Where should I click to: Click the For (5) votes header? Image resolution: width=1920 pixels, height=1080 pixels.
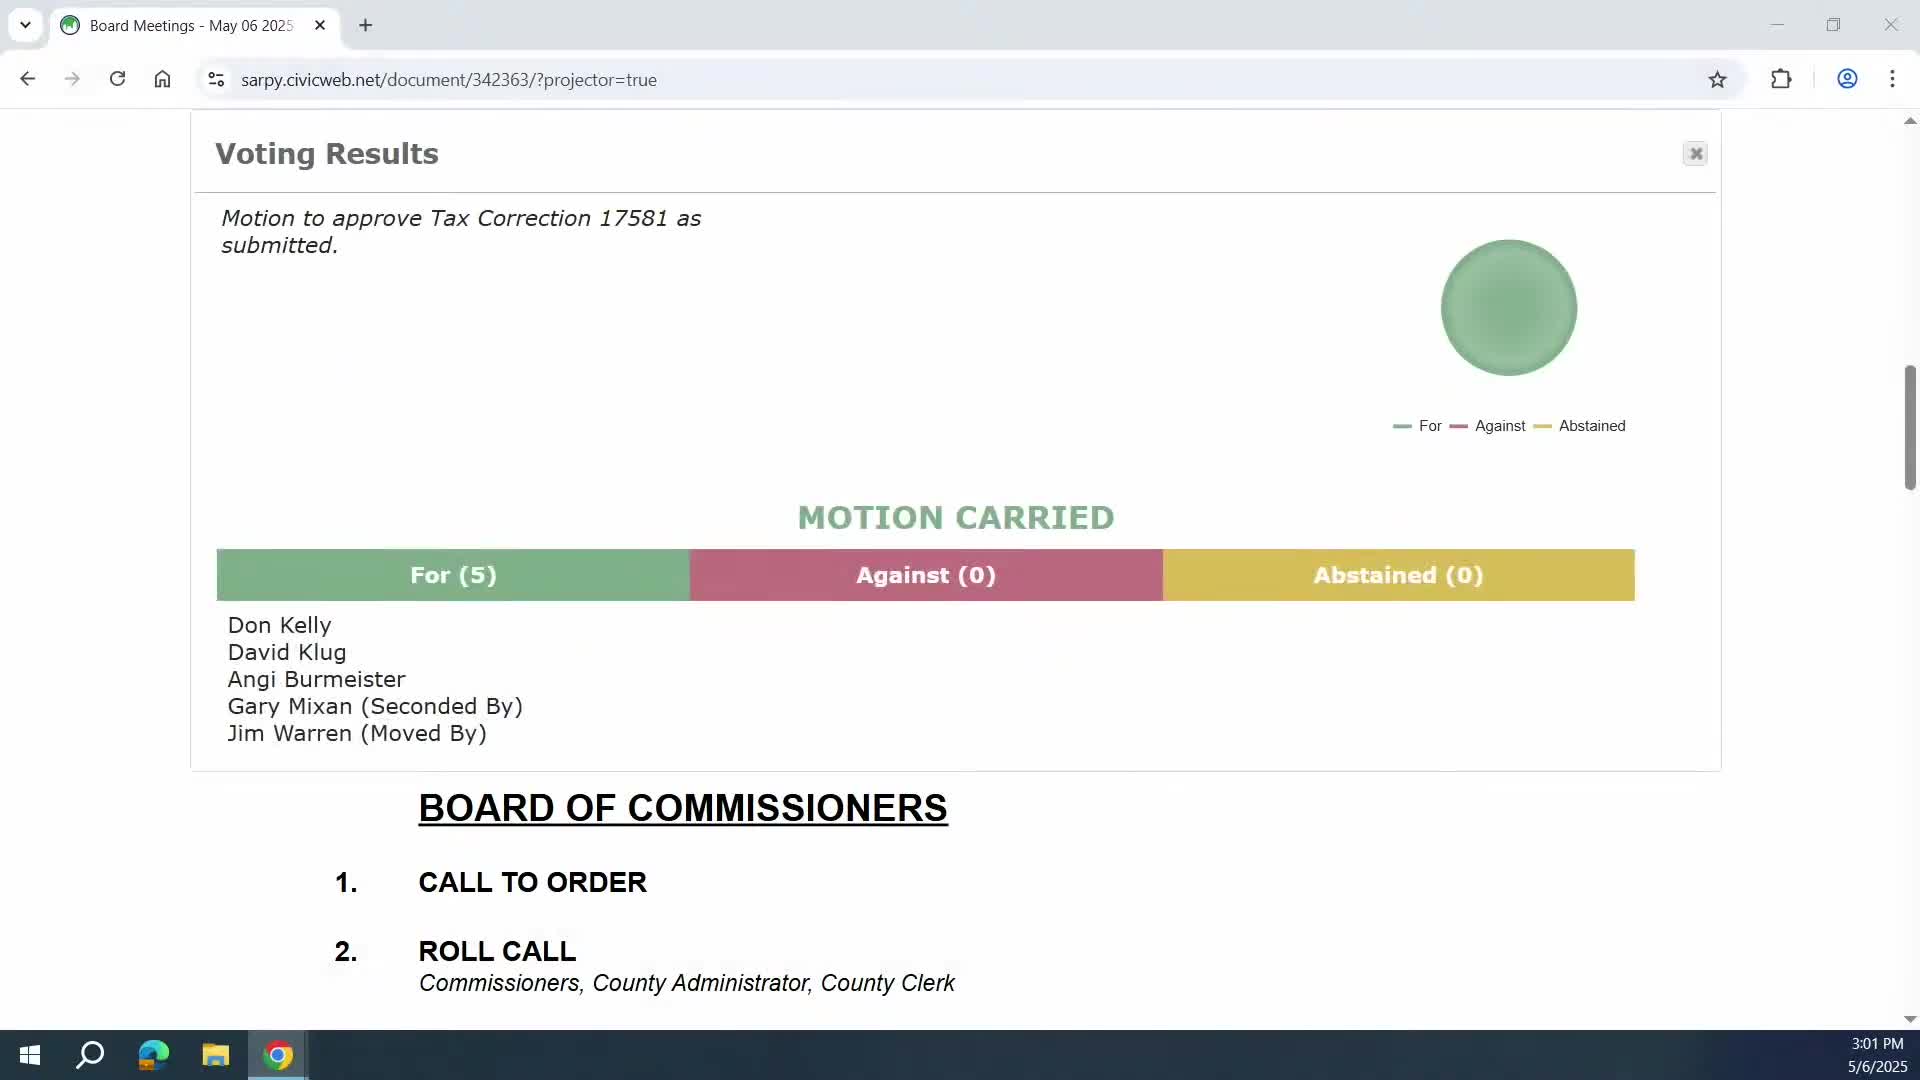click(453, 575)
